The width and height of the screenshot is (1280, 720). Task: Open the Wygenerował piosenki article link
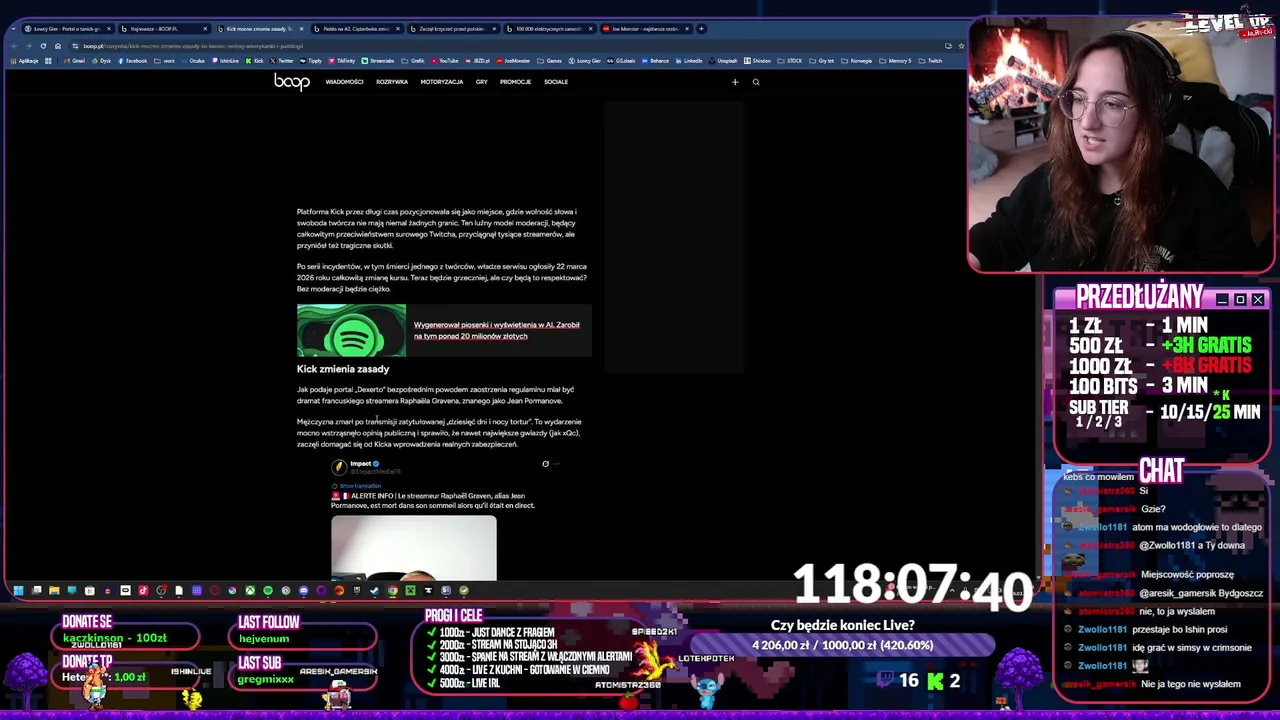(497, 330)
